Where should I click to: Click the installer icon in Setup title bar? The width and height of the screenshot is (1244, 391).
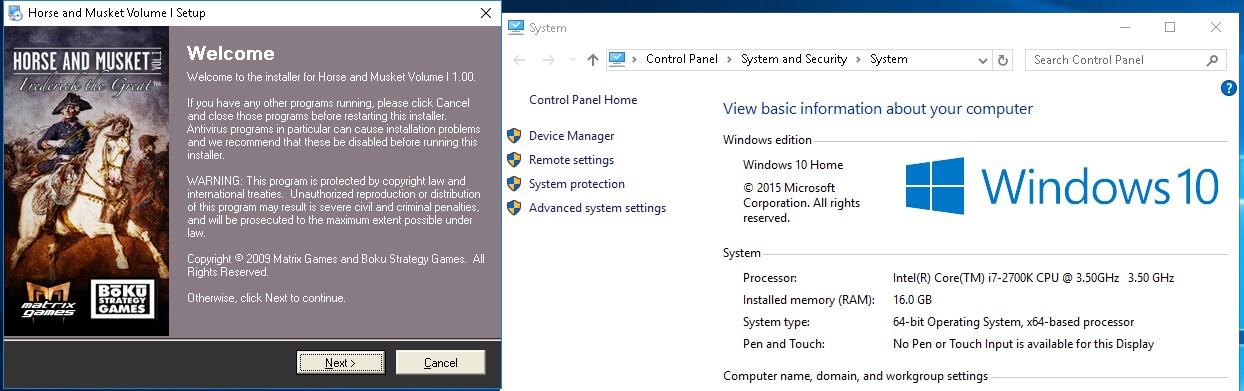coord(15,13)
